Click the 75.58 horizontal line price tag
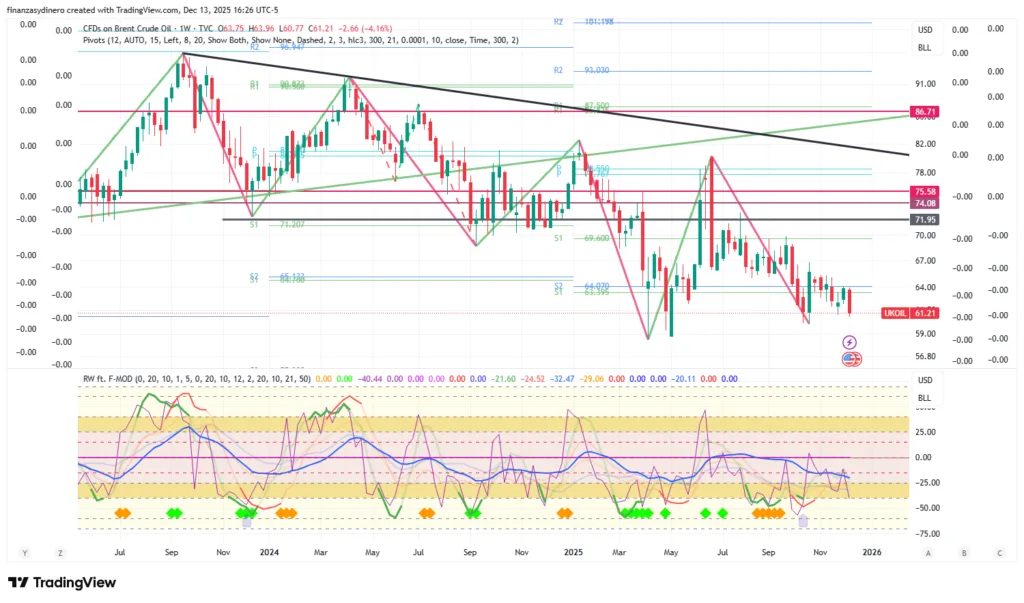Viewport: 1024px width, 603px height. (x=924, y=191)
